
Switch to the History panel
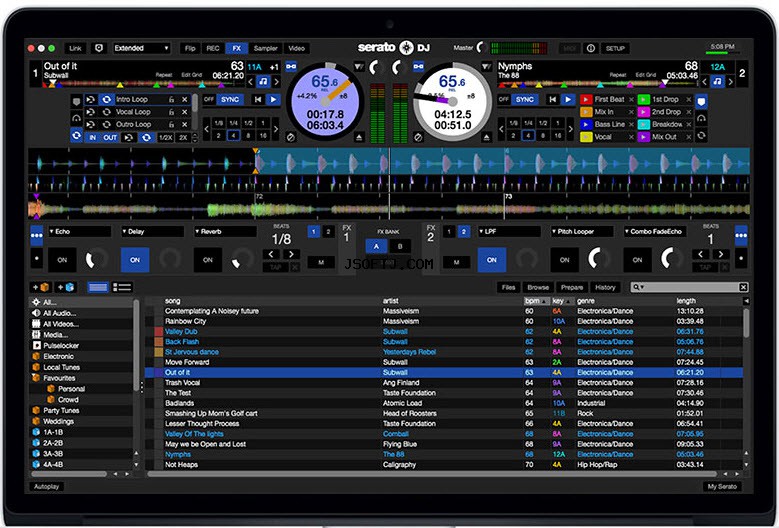point(605,287)
